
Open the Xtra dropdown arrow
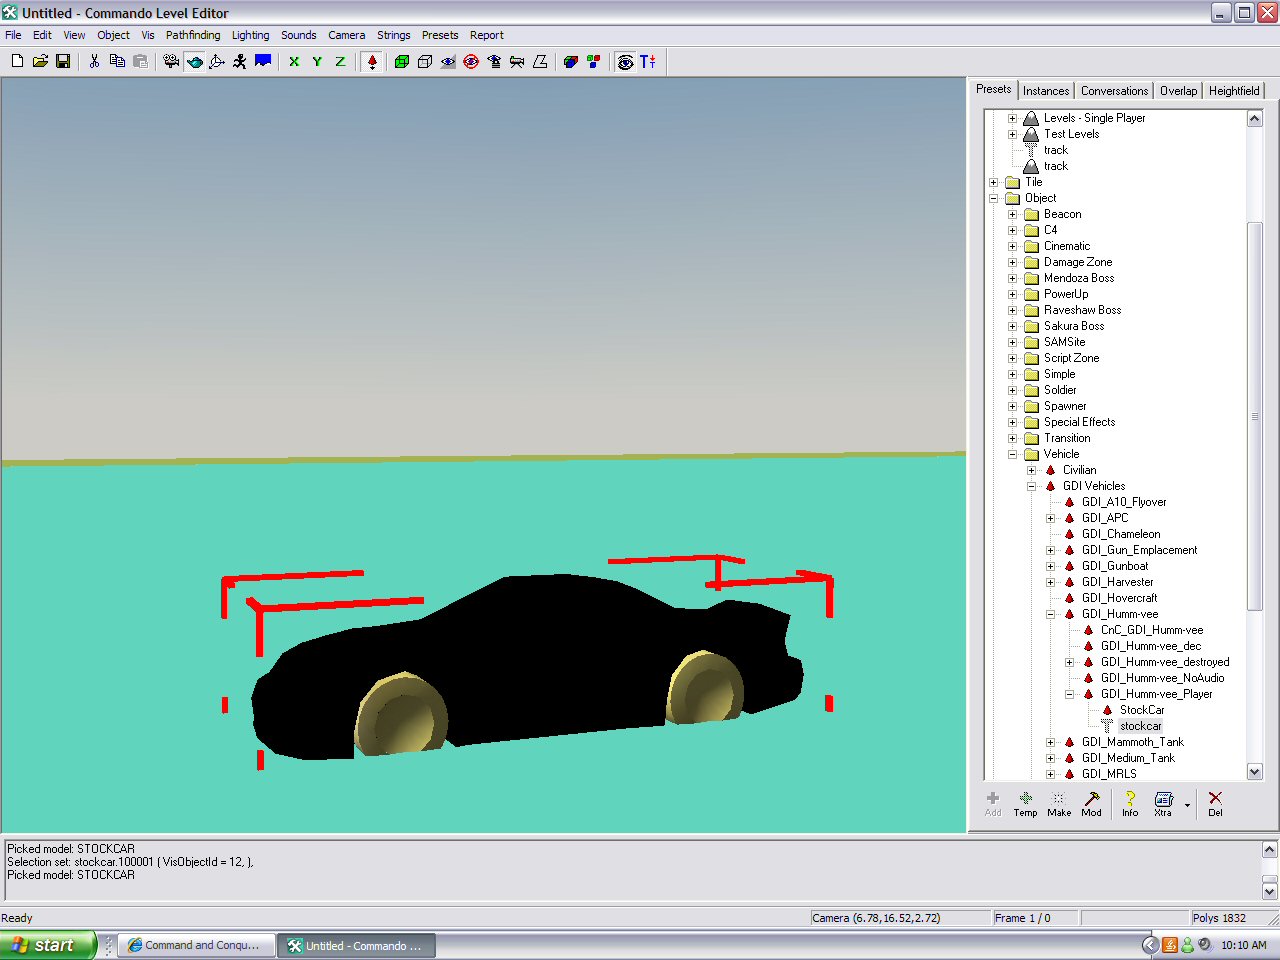pyautogui.click(x=1187, y=804)
